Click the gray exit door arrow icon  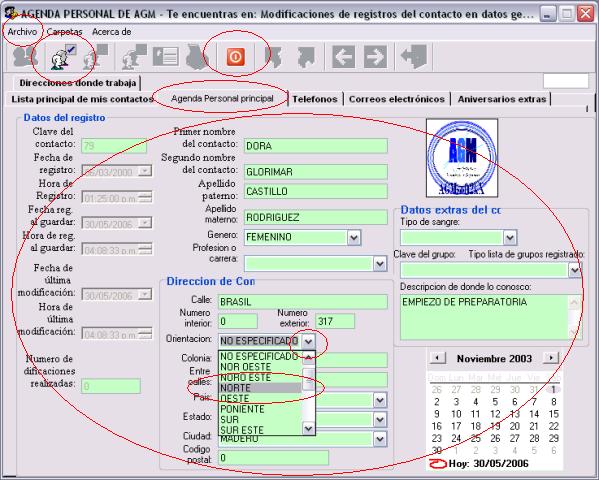point(414,57)
